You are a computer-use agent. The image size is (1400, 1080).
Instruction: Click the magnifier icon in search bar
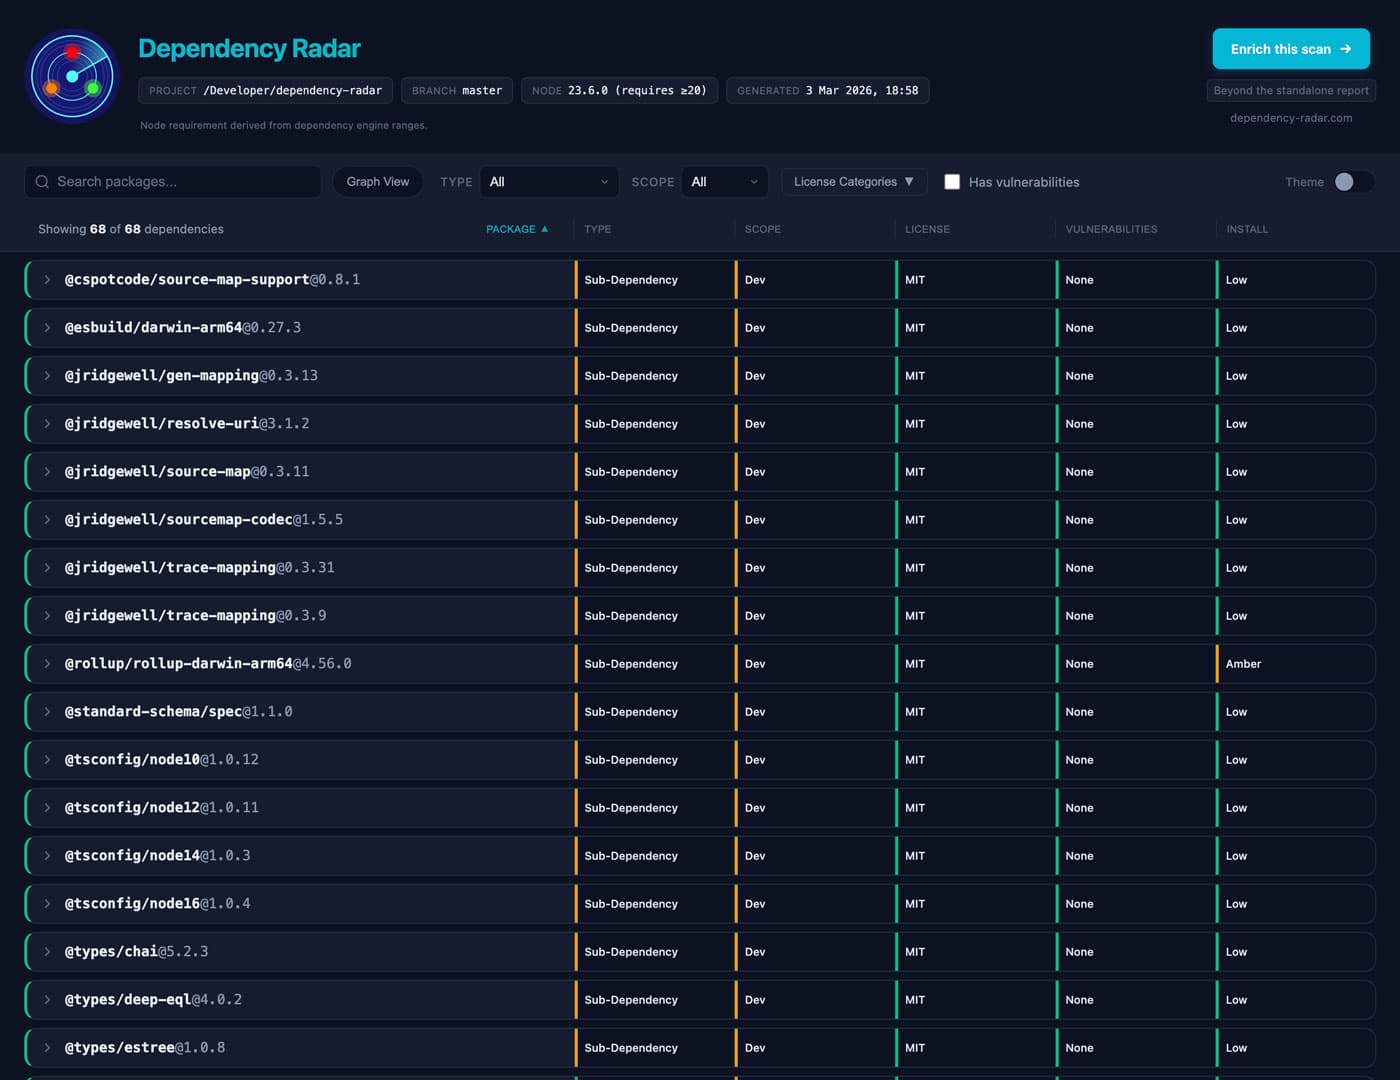pyautogui.click(x=41, y=181)
